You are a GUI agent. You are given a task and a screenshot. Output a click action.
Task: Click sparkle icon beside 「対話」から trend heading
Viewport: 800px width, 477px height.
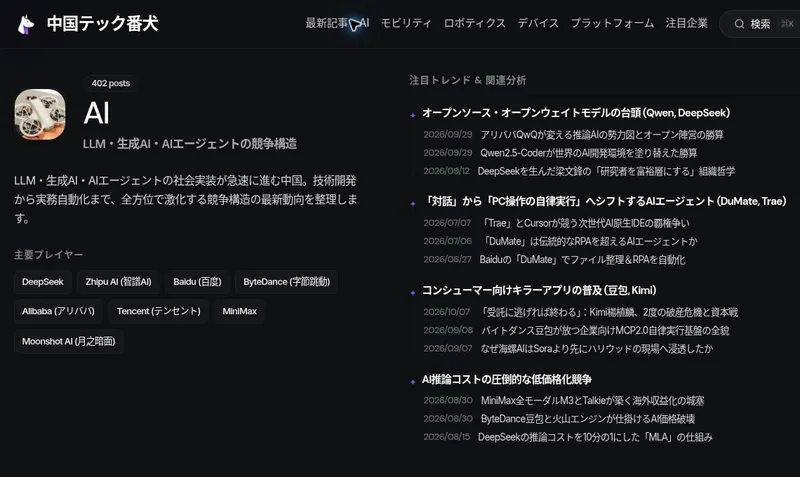coord(413,204)
